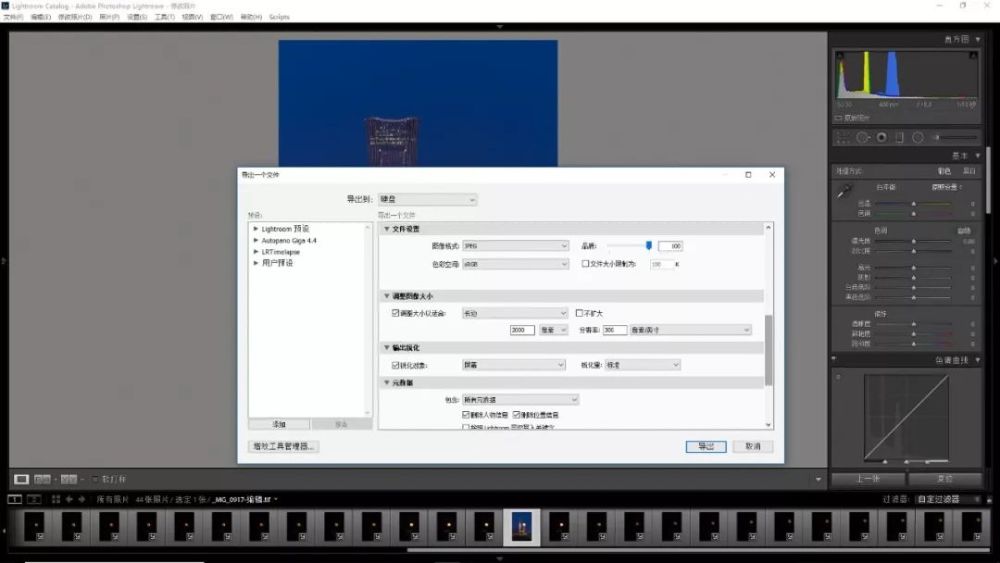Open the 增效工具管理器 plugin manager button
This screenshot has width=1000, height=563.
(x=283, y=446)
